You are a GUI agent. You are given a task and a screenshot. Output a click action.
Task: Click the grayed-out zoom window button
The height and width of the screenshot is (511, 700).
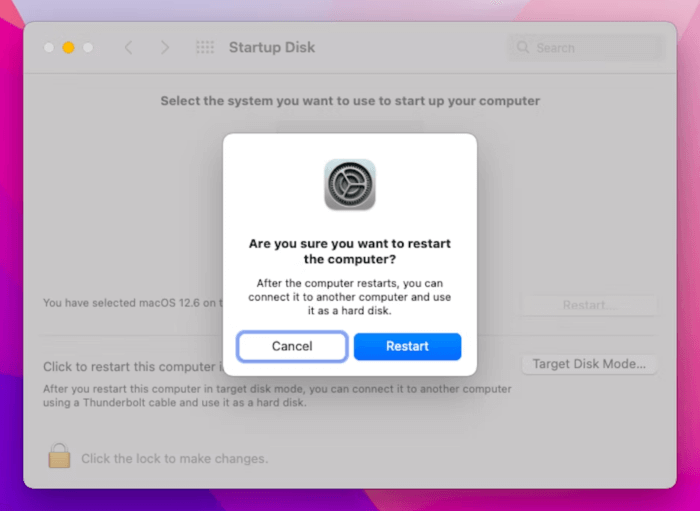coord(88,47)
